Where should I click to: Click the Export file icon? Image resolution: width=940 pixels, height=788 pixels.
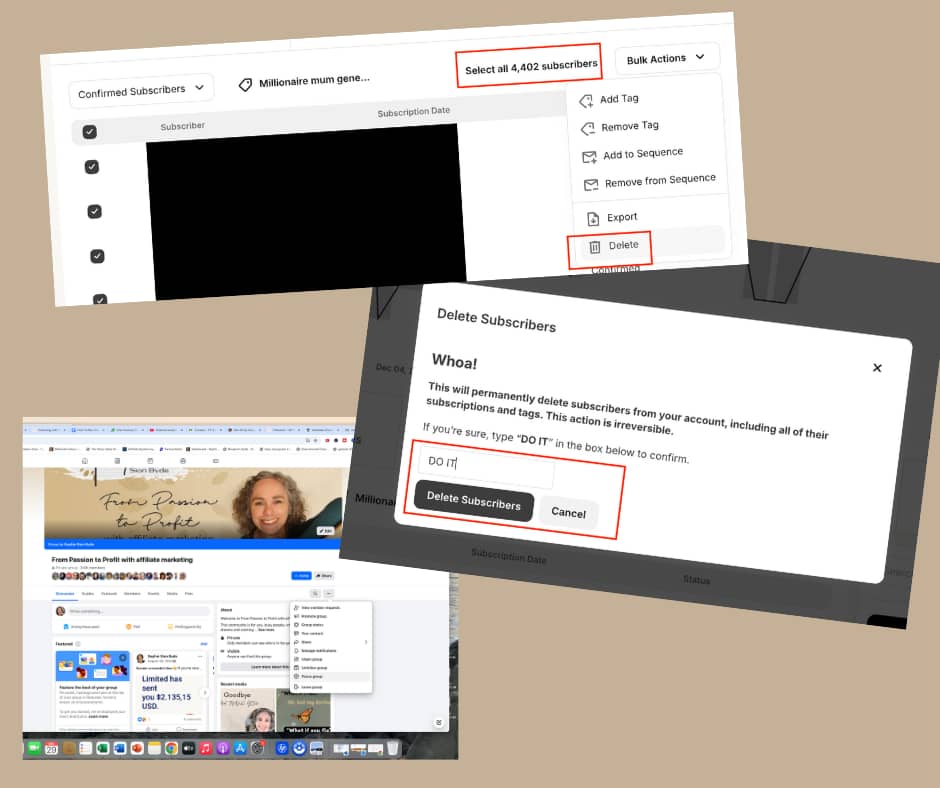(592, 218)
